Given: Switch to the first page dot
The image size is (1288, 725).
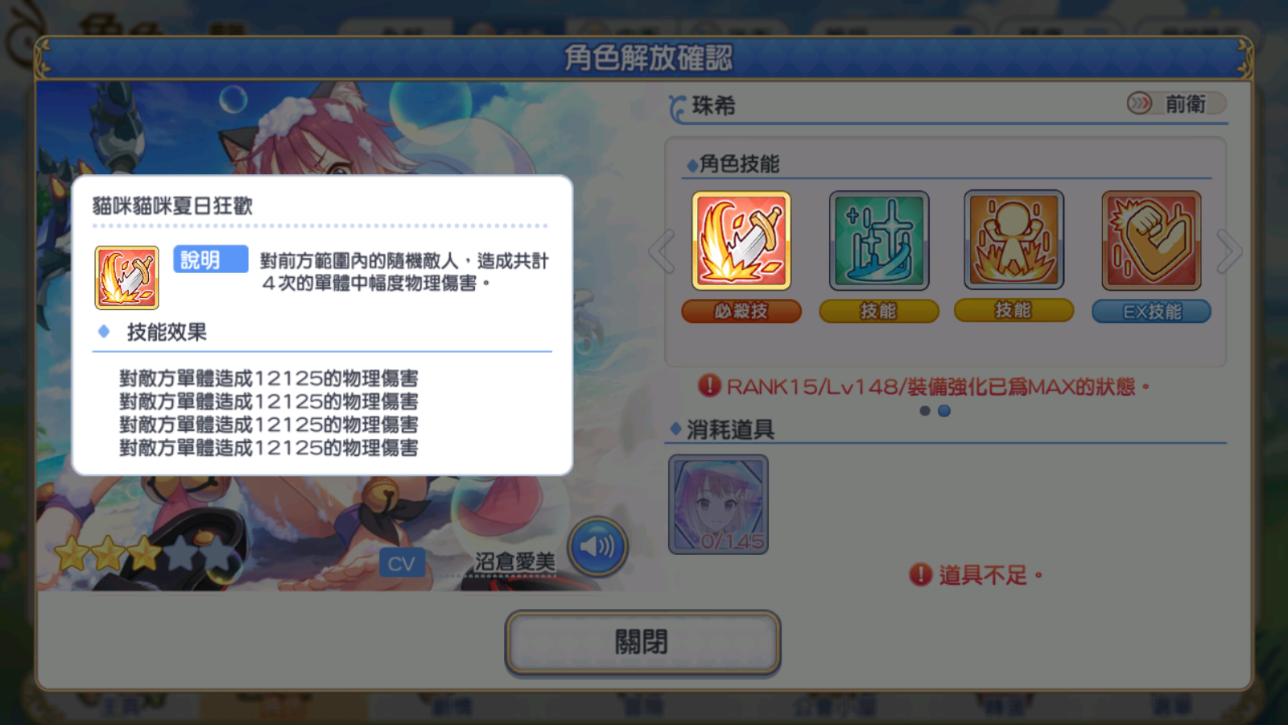Looking at the screenshot, I should (x=925, y=410).
